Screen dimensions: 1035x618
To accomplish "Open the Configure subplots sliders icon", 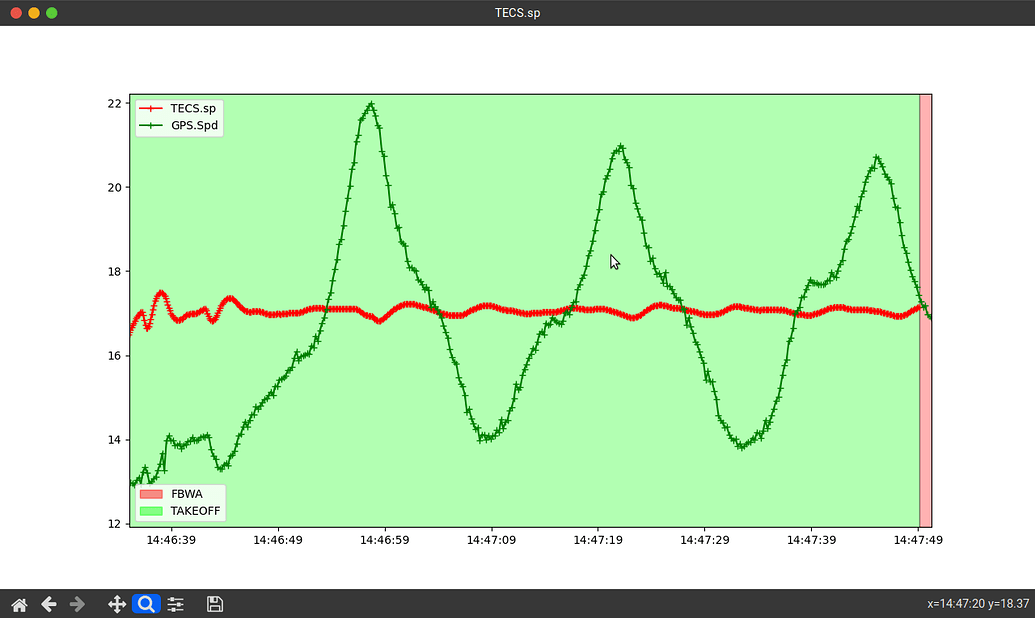I will (176, 604).
